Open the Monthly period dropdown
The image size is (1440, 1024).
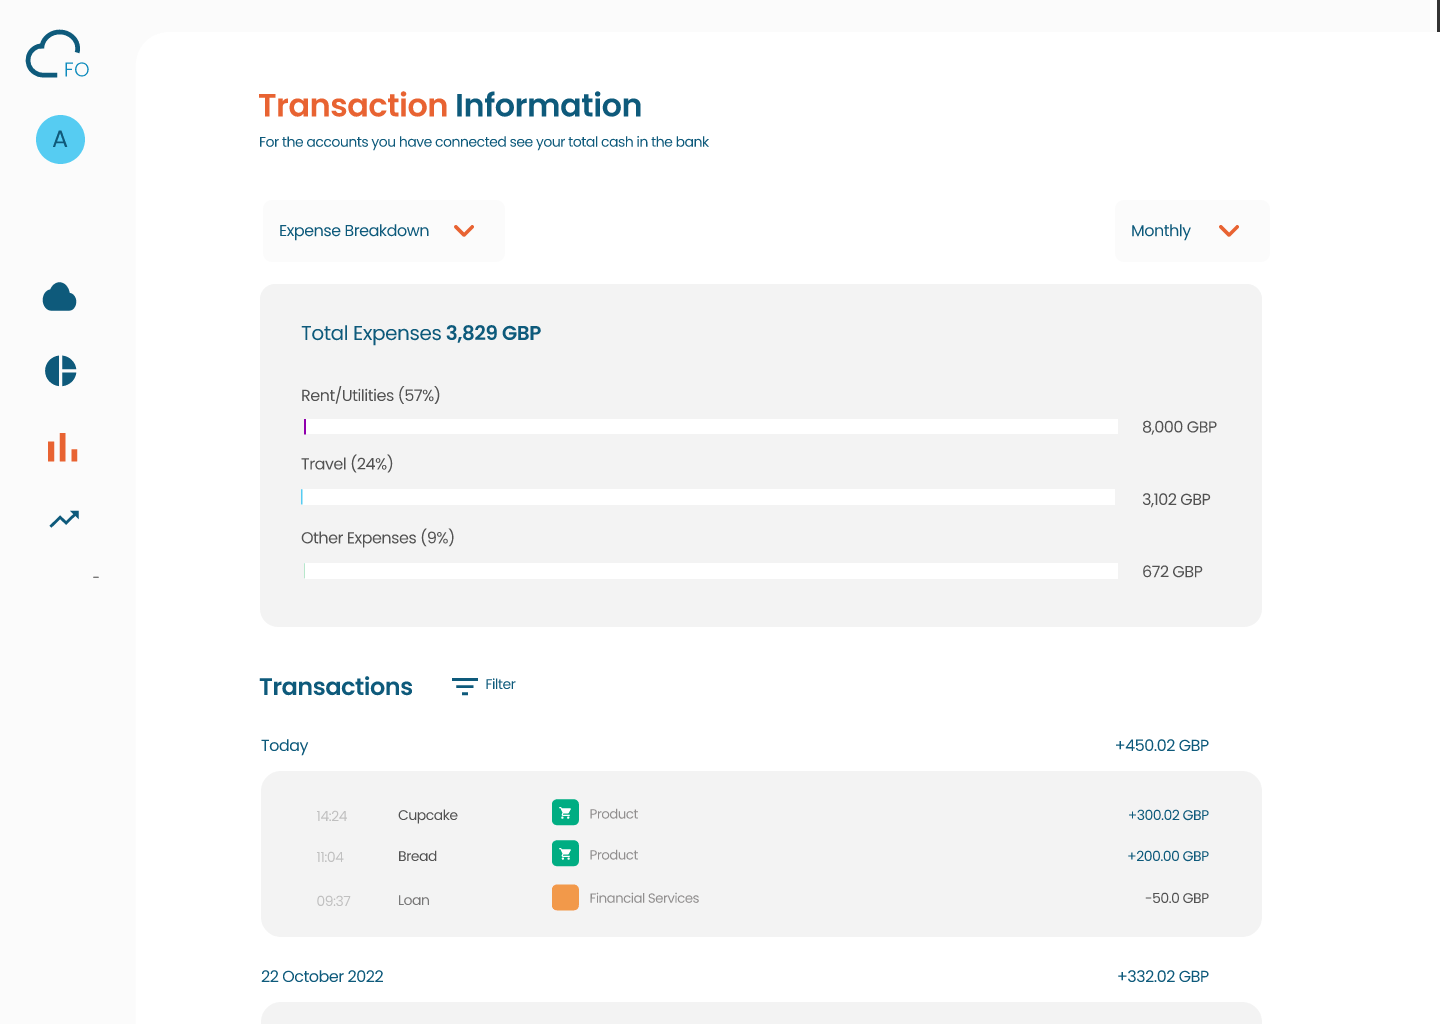(x=1191, y=230)
